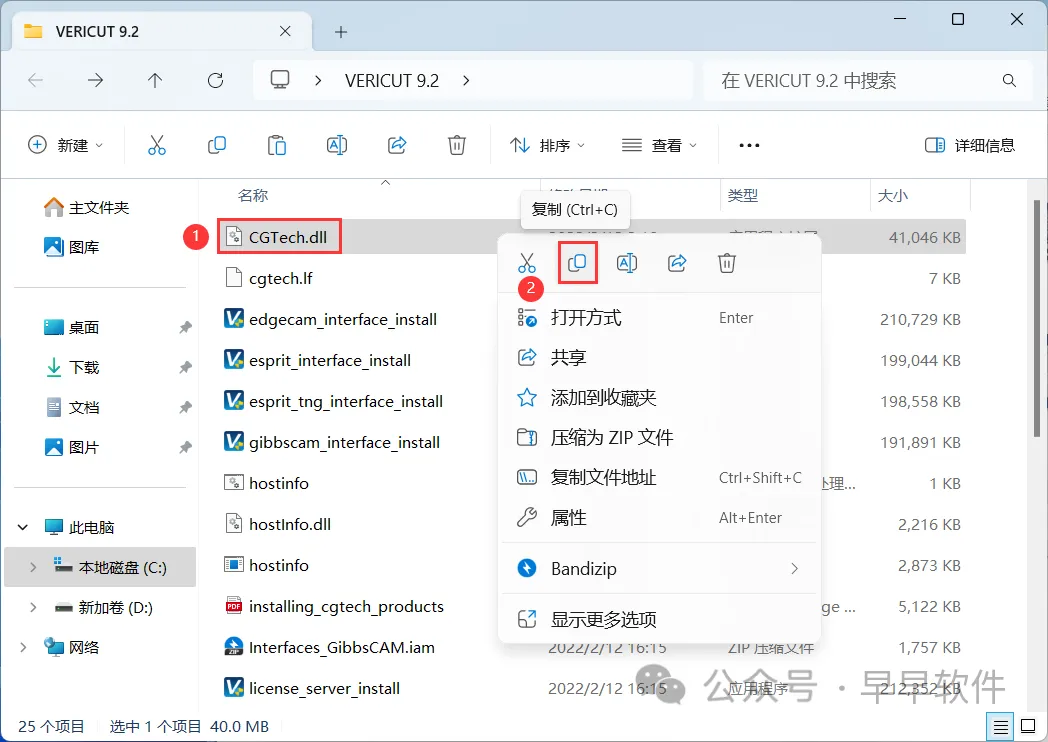Click the chevron before VERICUT 9.2
The image size is (1048, 742).
click(x=318, y=81)
